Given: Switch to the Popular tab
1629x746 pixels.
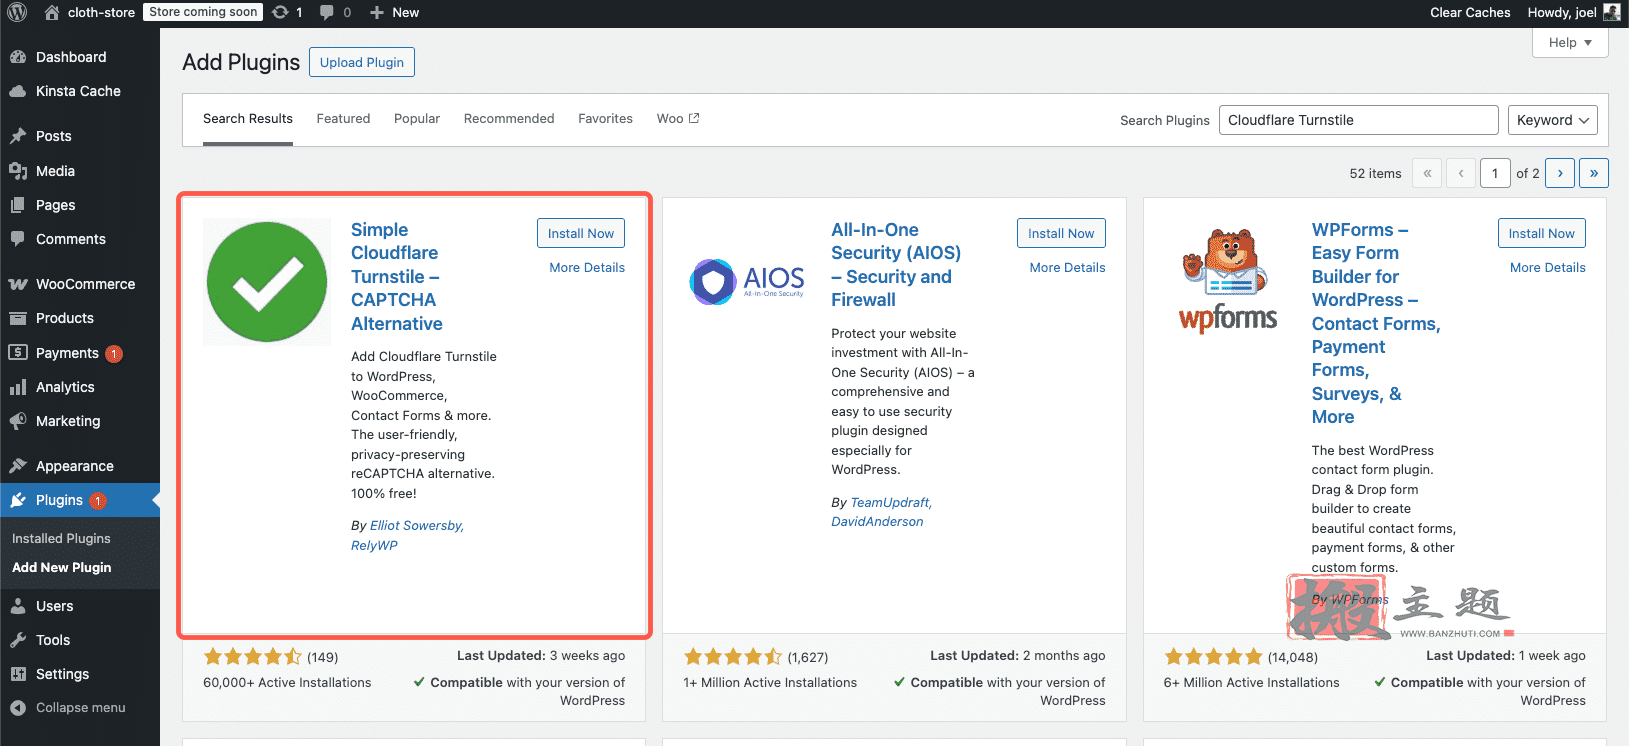Looking at the screenshot, I should [417, 118].
